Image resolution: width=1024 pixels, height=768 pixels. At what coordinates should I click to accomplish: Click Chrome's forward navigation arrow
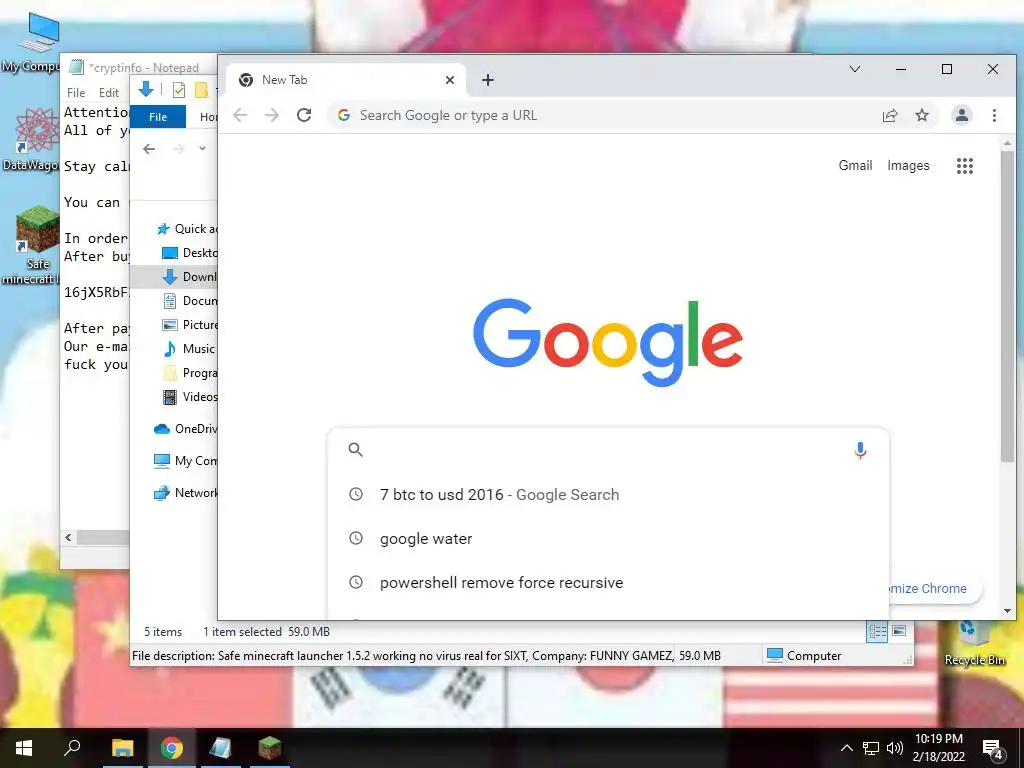pyautogui.click(x=272, y=116)
